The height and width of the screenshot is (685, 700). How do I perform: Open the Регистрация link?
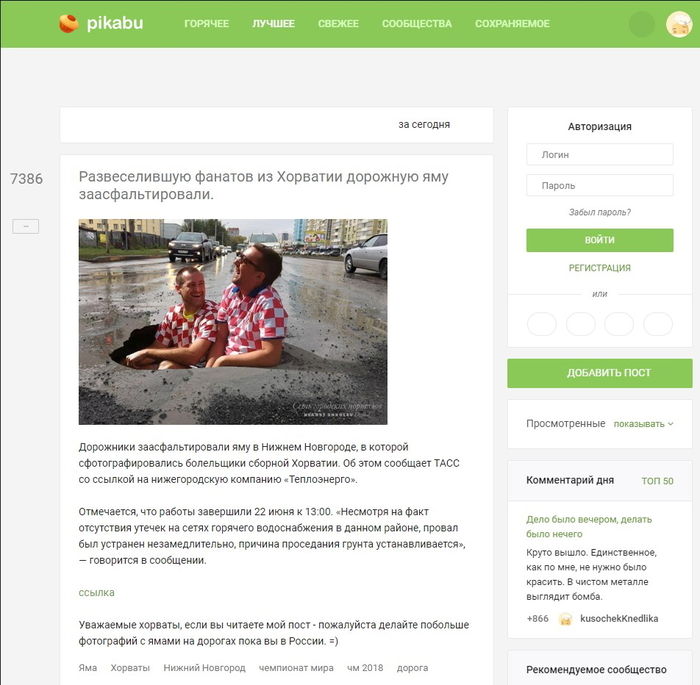tap(600, 268)
